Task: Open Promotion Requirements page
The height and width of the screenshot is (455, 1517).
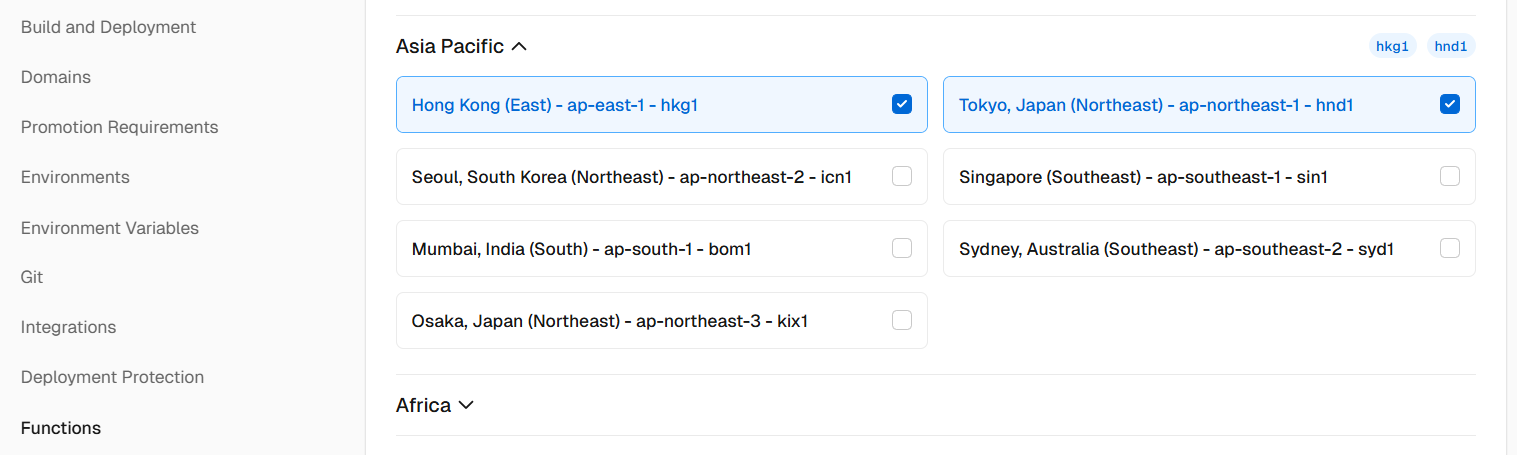Action: coord(119,127)
